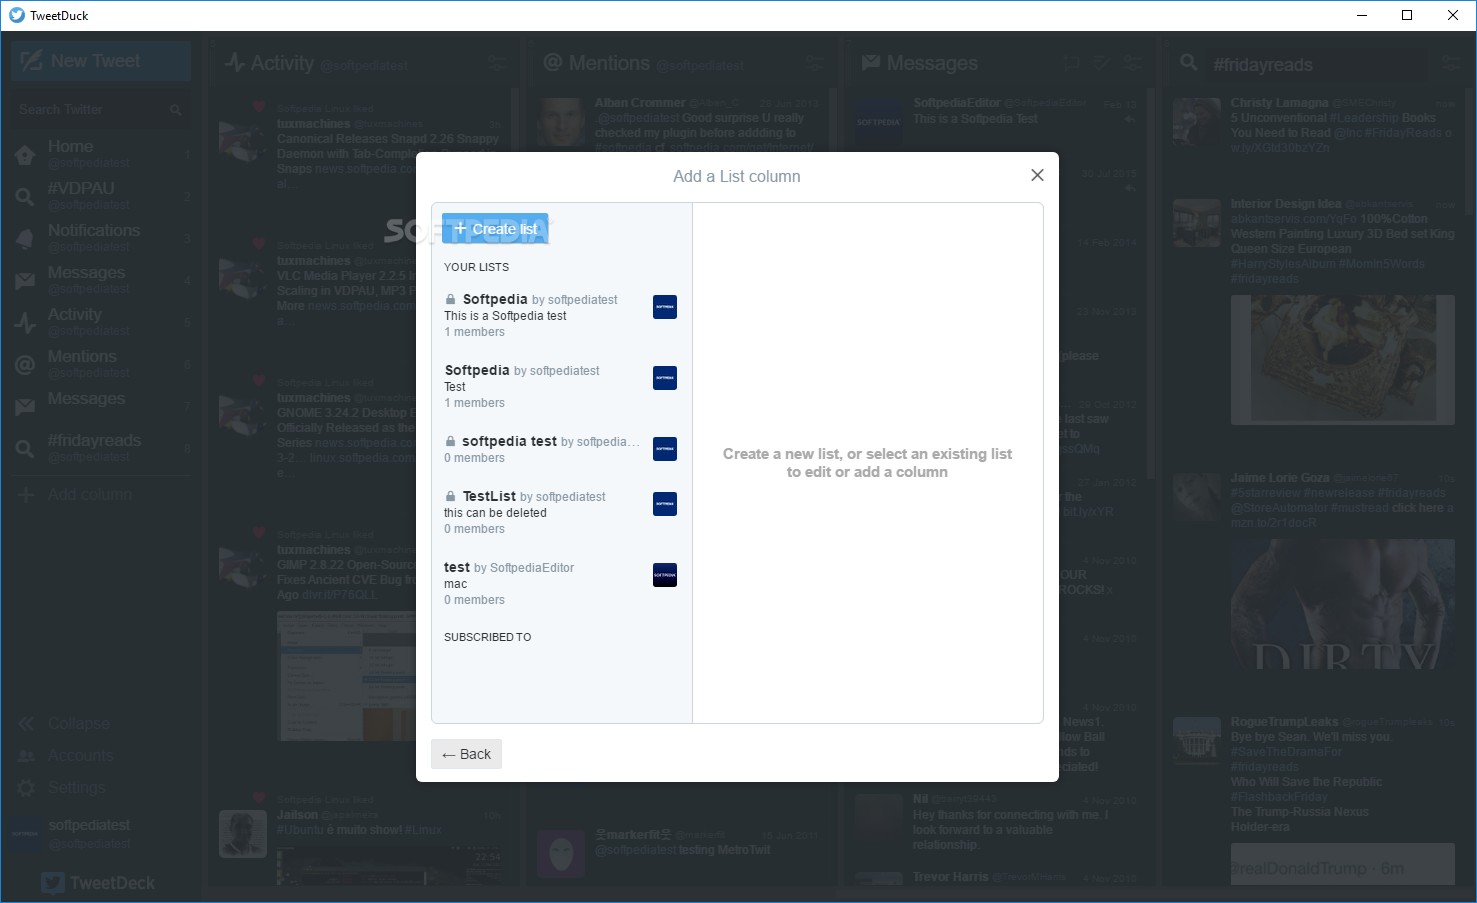The height and width of the screenshot is (903, 1477).
Task: Click the lock icon before TestList
Action: point(451,496)
